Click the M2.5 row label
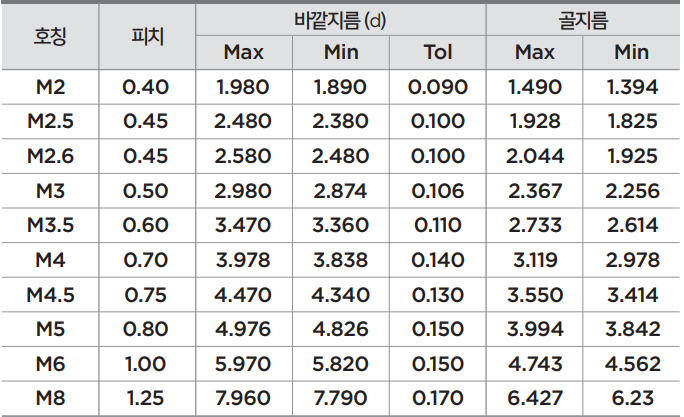This screenshot has width=684, height=417. pos(51,121)
